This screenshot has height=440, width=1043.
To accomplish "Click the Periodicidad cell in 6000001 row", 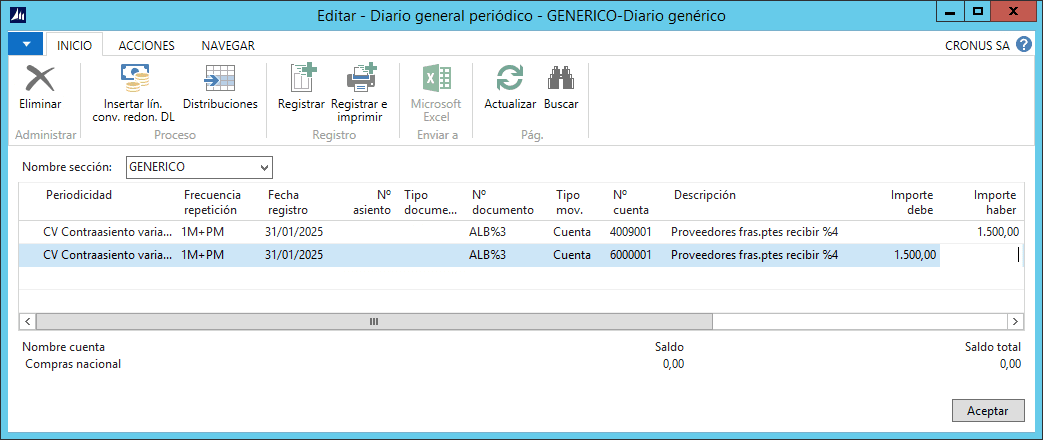I will point(107,255).
